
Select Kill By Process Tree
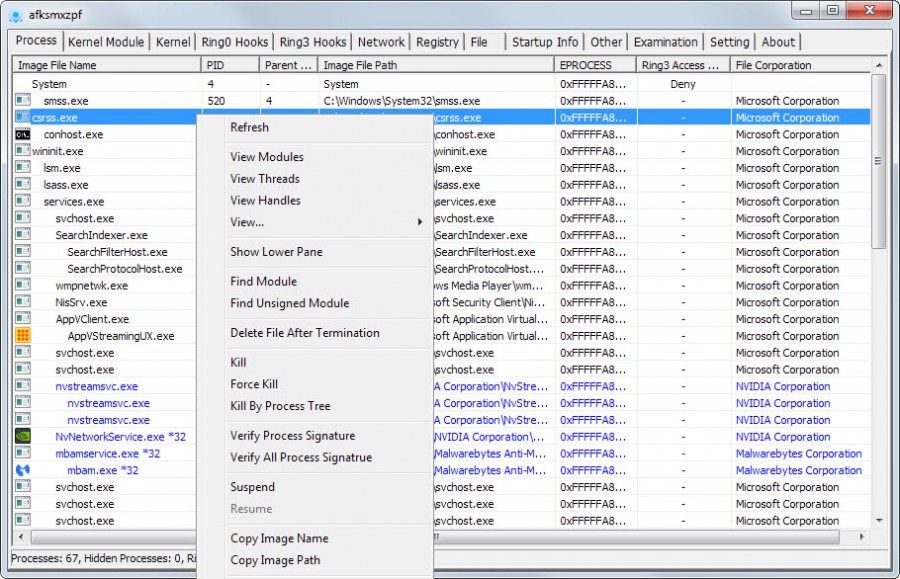point(282,404)
